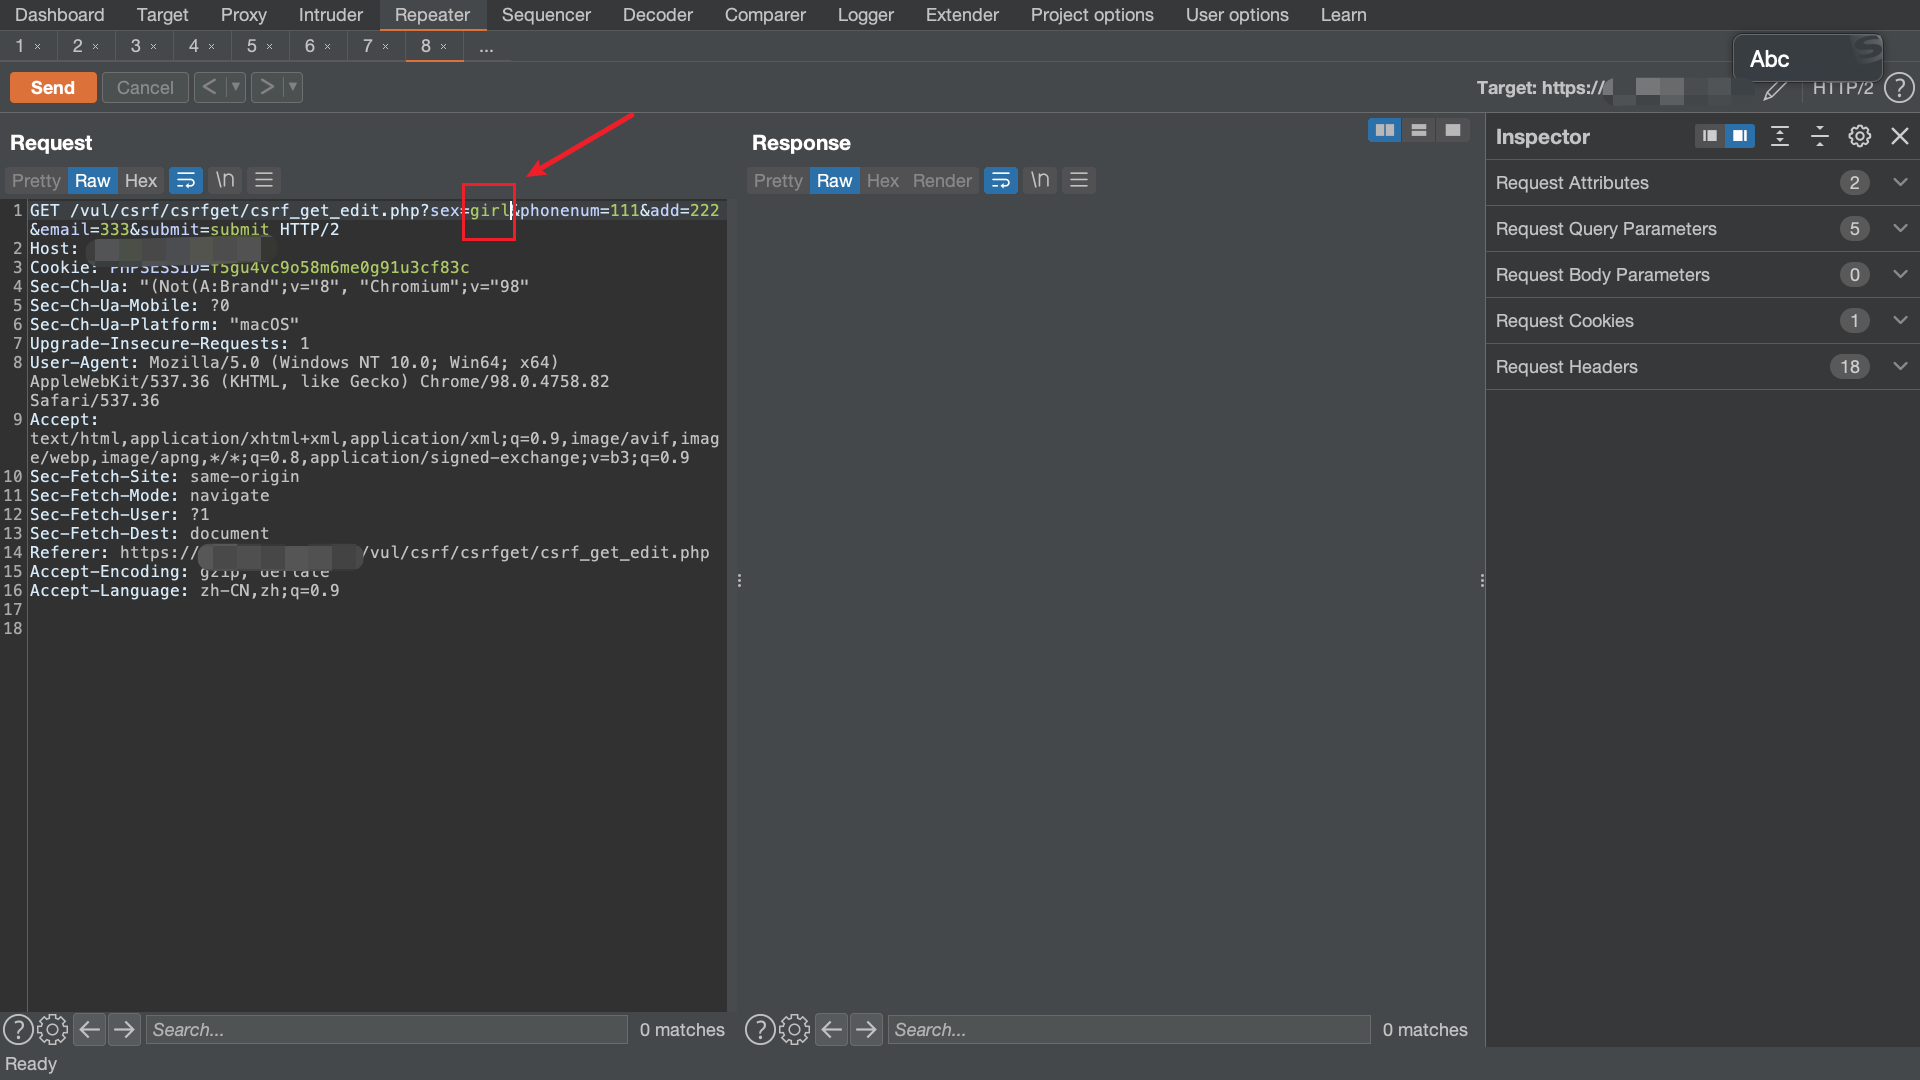The image size is (1920, 1080).
Task: Show more Repeater tabs via ellipsis
Action: point(486,47)
